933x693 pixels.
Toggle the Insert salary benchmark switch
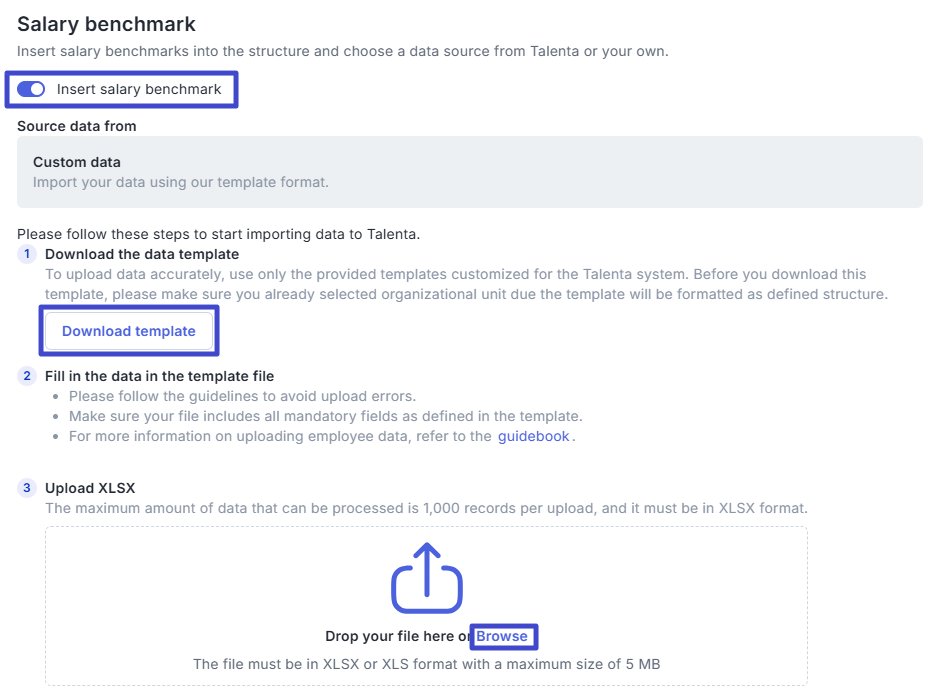click(32, 89)
